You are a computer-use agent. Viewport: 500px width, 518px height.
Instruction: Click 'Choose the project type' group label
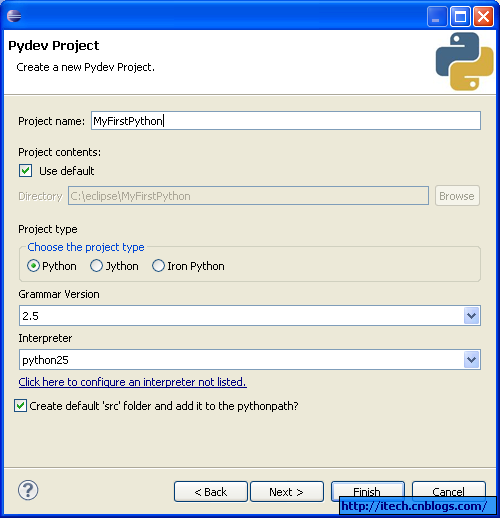pos(86,247)
